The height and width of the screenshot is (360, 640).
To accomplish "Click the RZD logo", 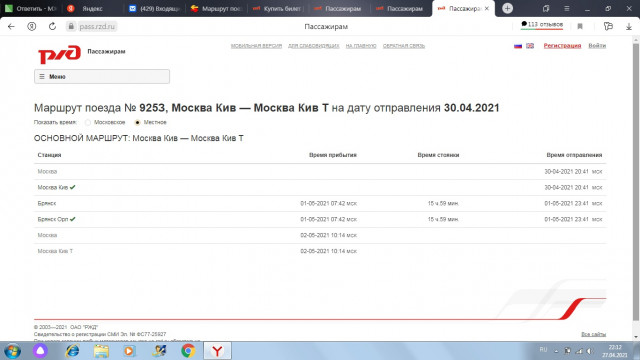I will click(60, 53).
